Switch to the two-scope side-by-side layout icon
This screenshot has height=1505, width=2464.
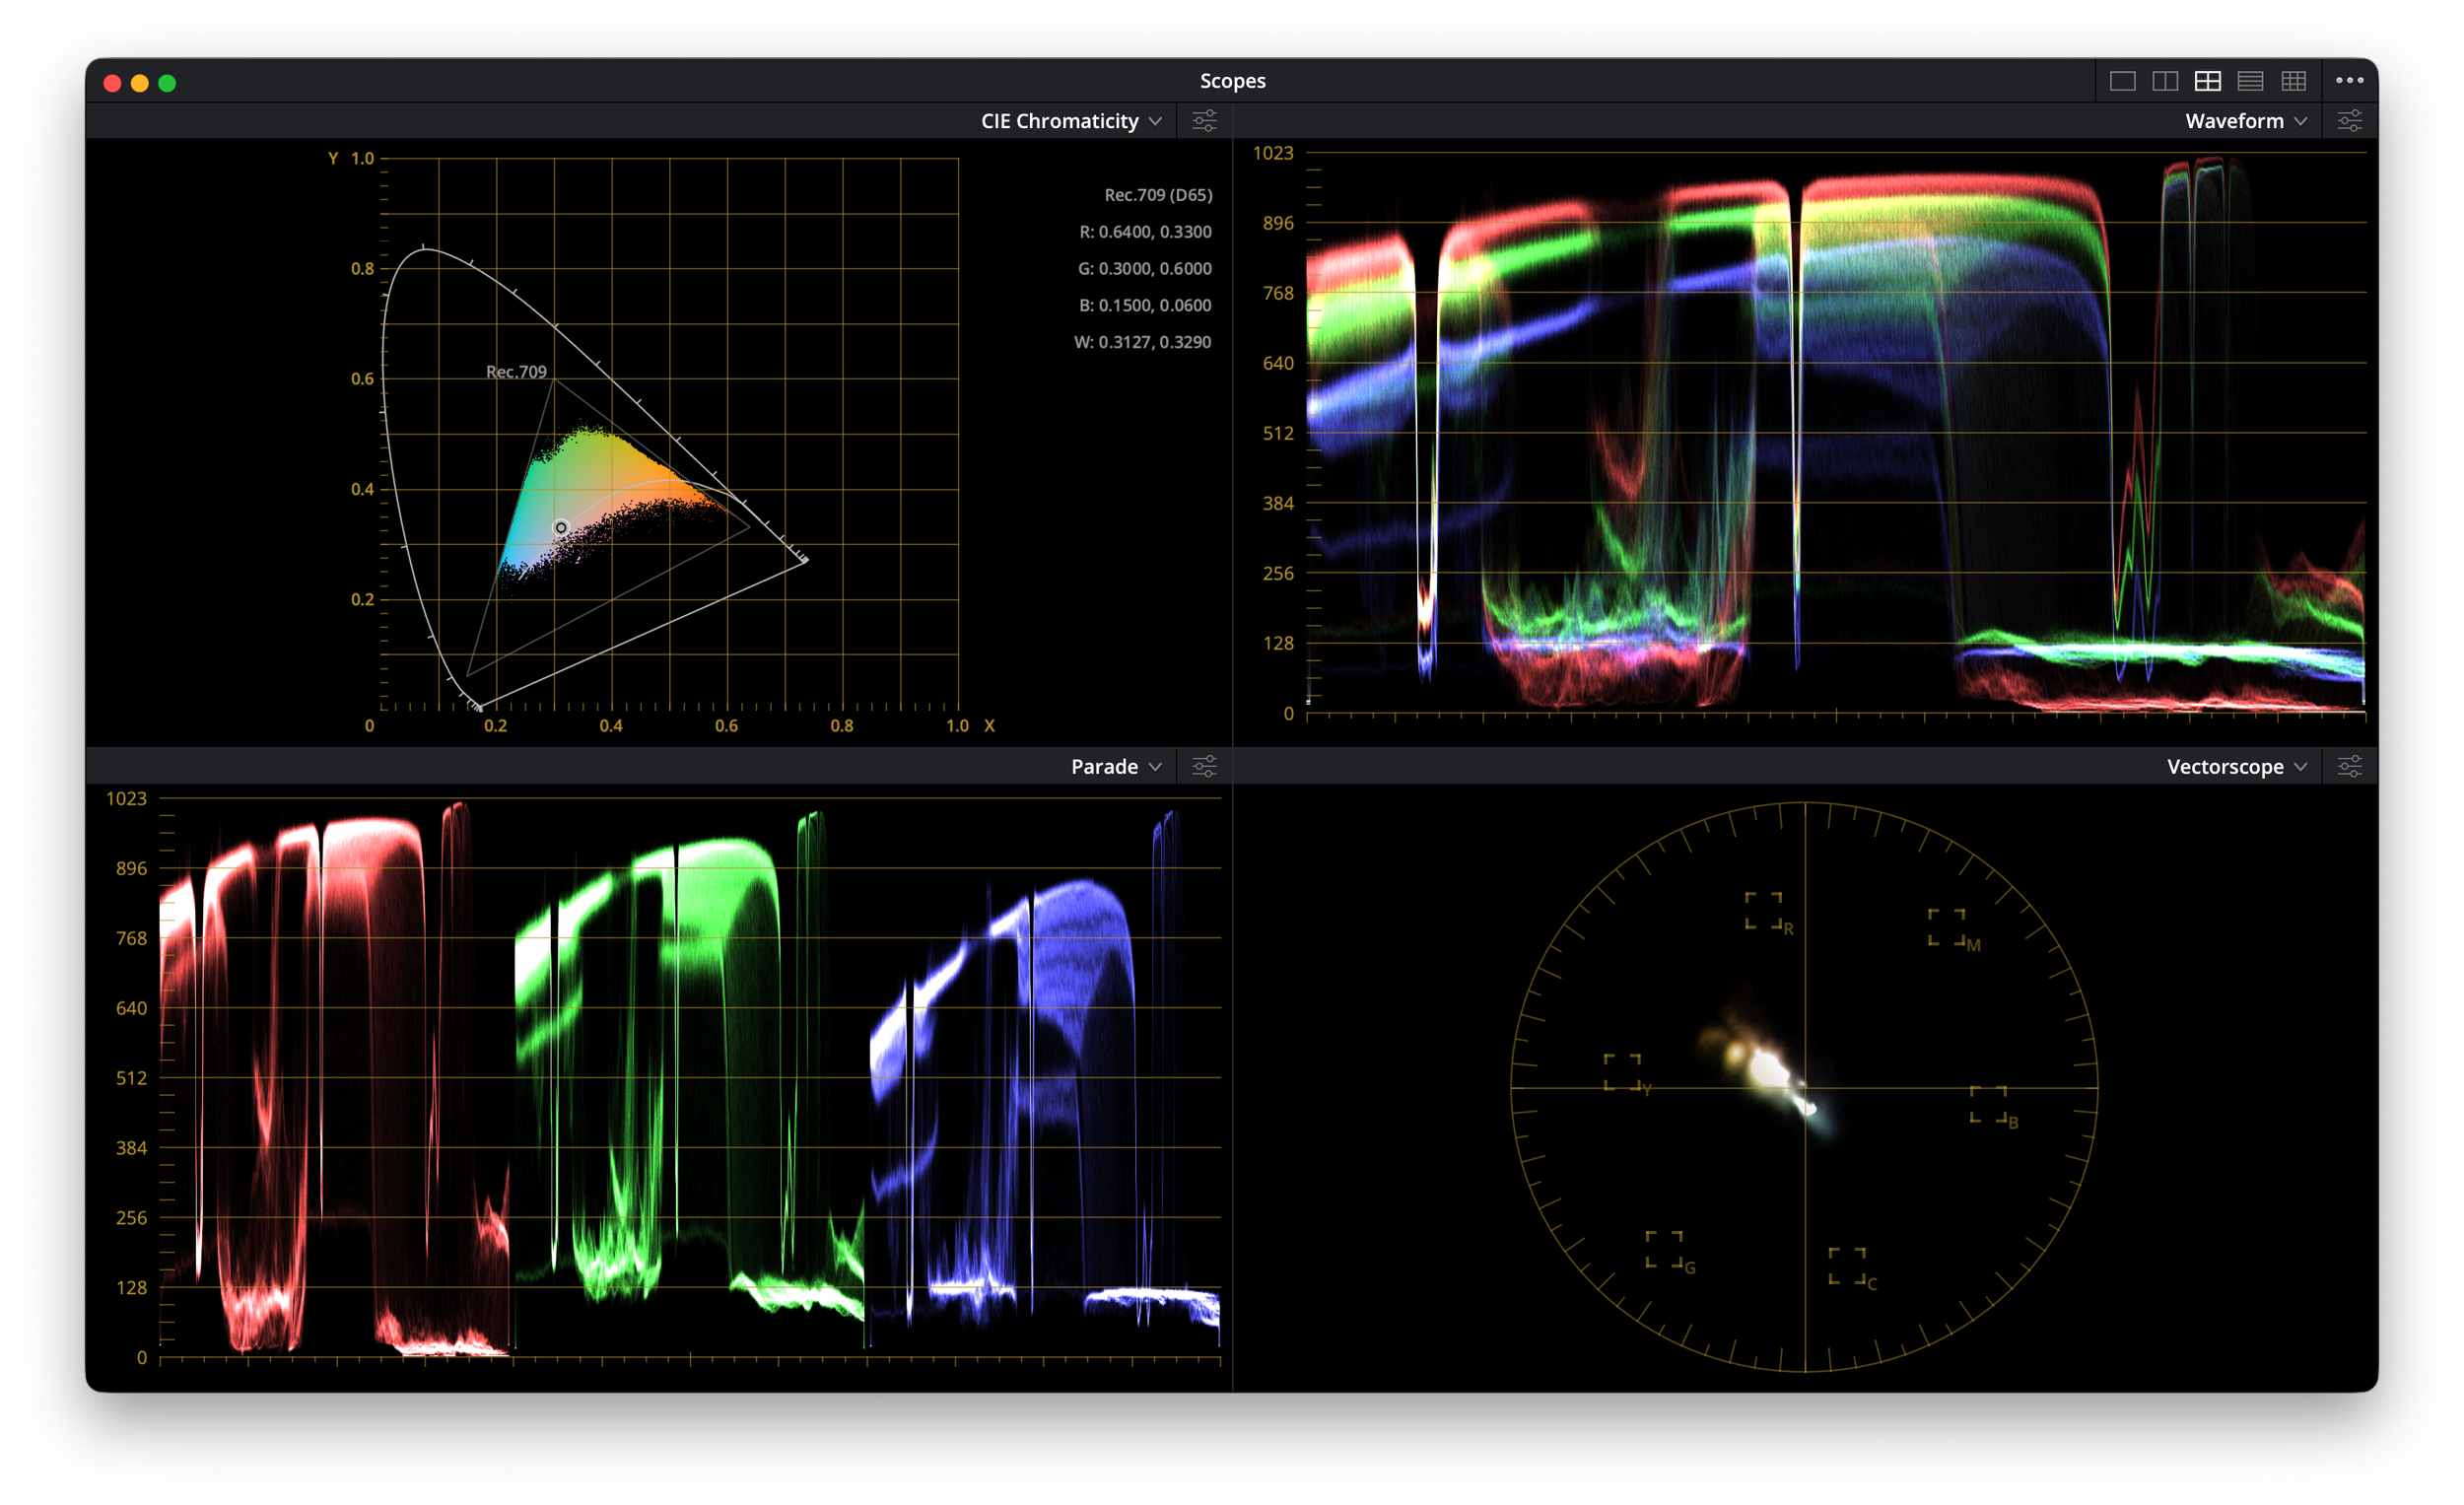point(2165,81)
